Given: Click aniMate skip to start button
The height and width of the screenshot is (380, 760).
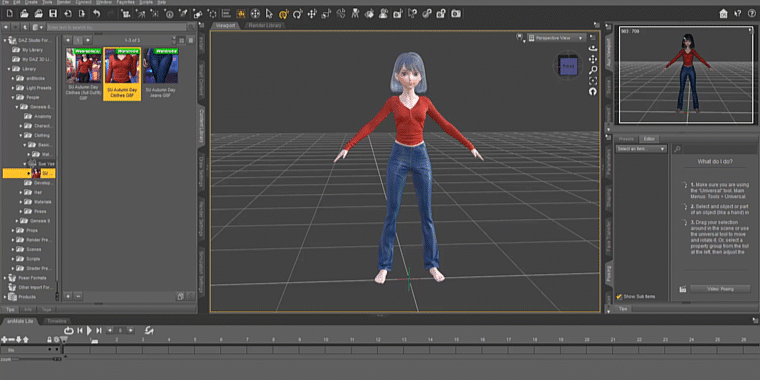Looking at the screenshot, I should tap(80, 331).
